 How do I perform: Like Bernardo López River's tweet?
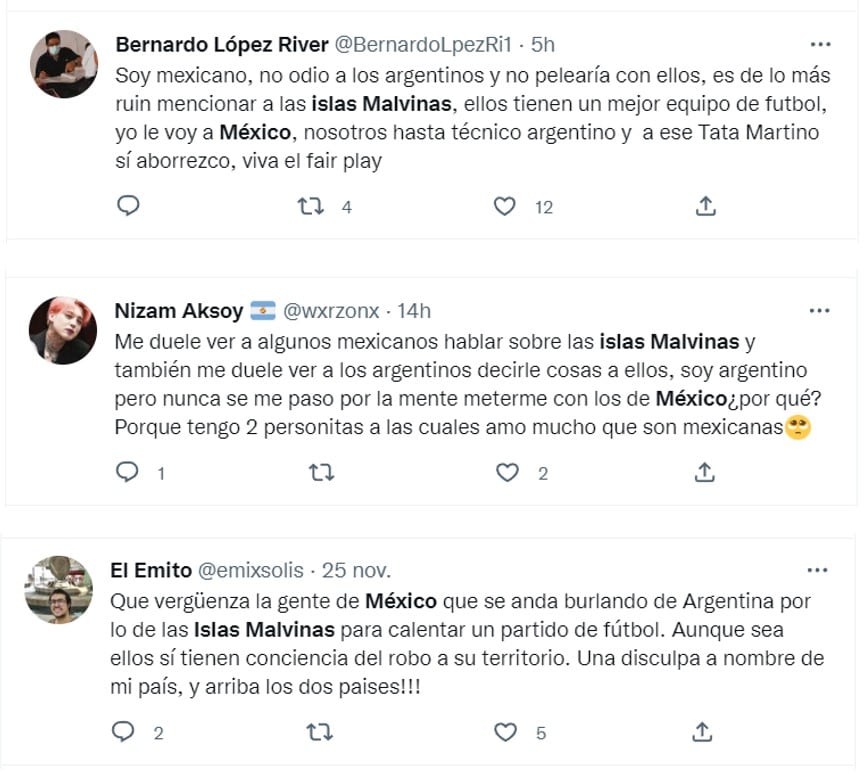(505, 206)
